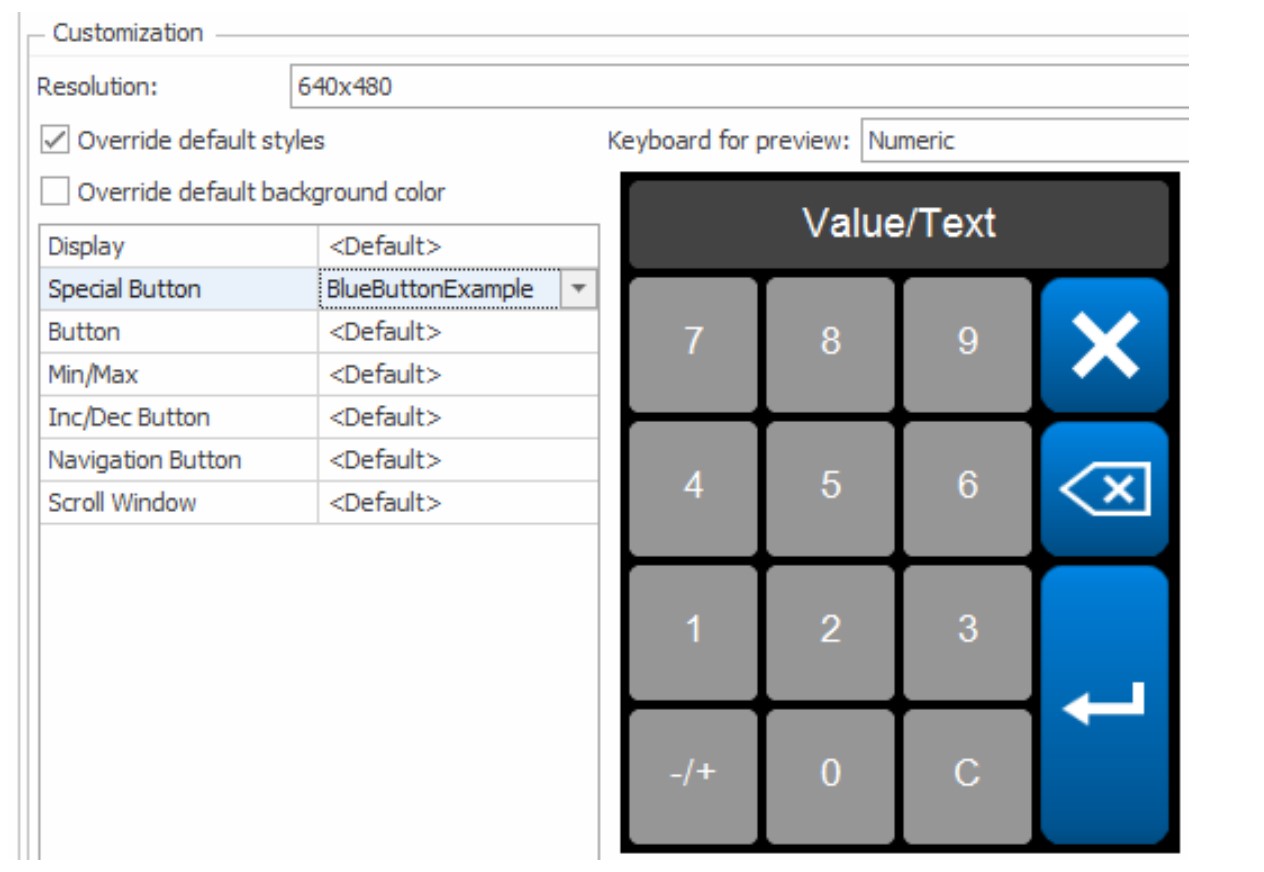Click the Keyboard for preview: label

click(x=728, y=141)
